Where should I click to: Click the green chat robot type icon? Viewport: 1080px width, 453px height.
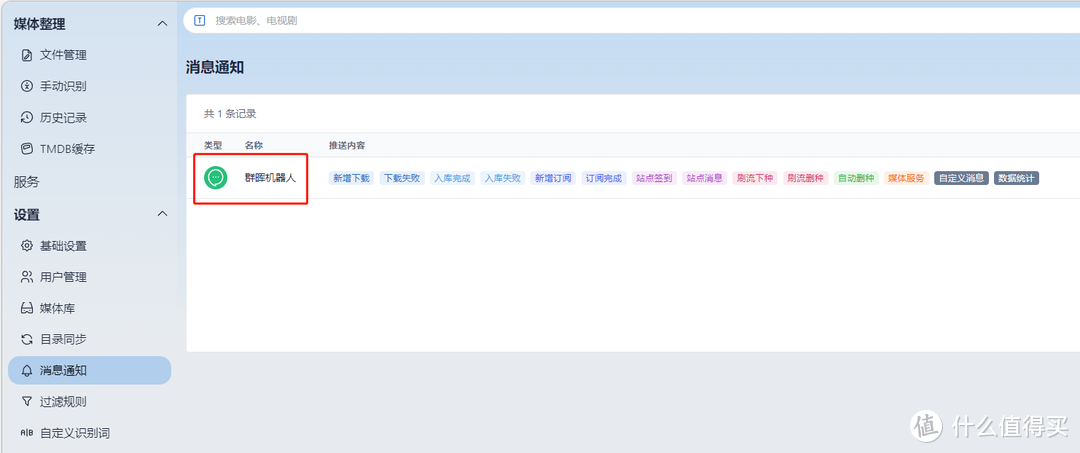click(x=216, y=178)
